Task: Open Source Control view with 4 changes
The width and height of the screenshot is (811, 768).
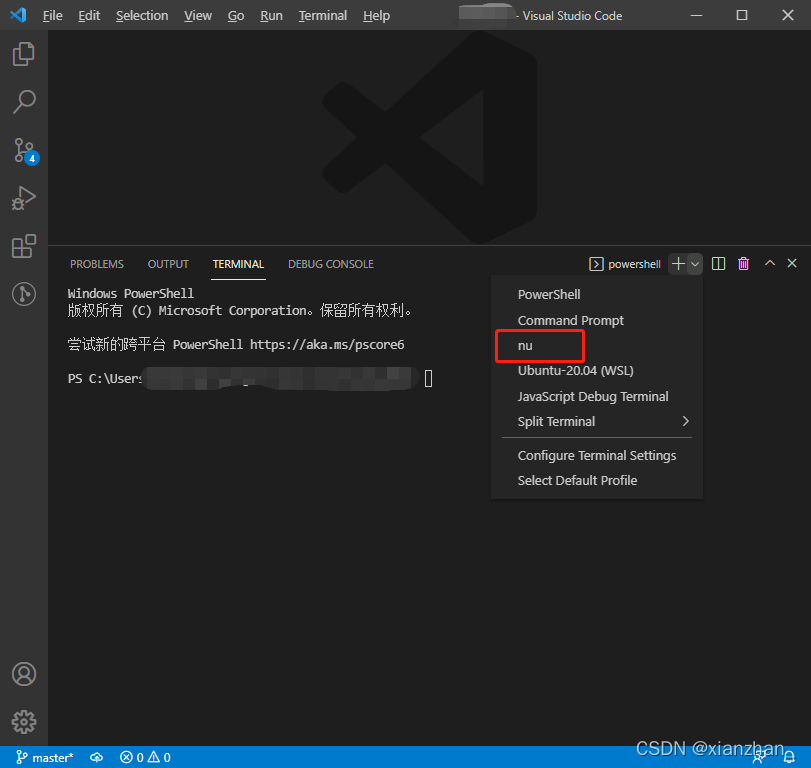Action: click(25, 151)
